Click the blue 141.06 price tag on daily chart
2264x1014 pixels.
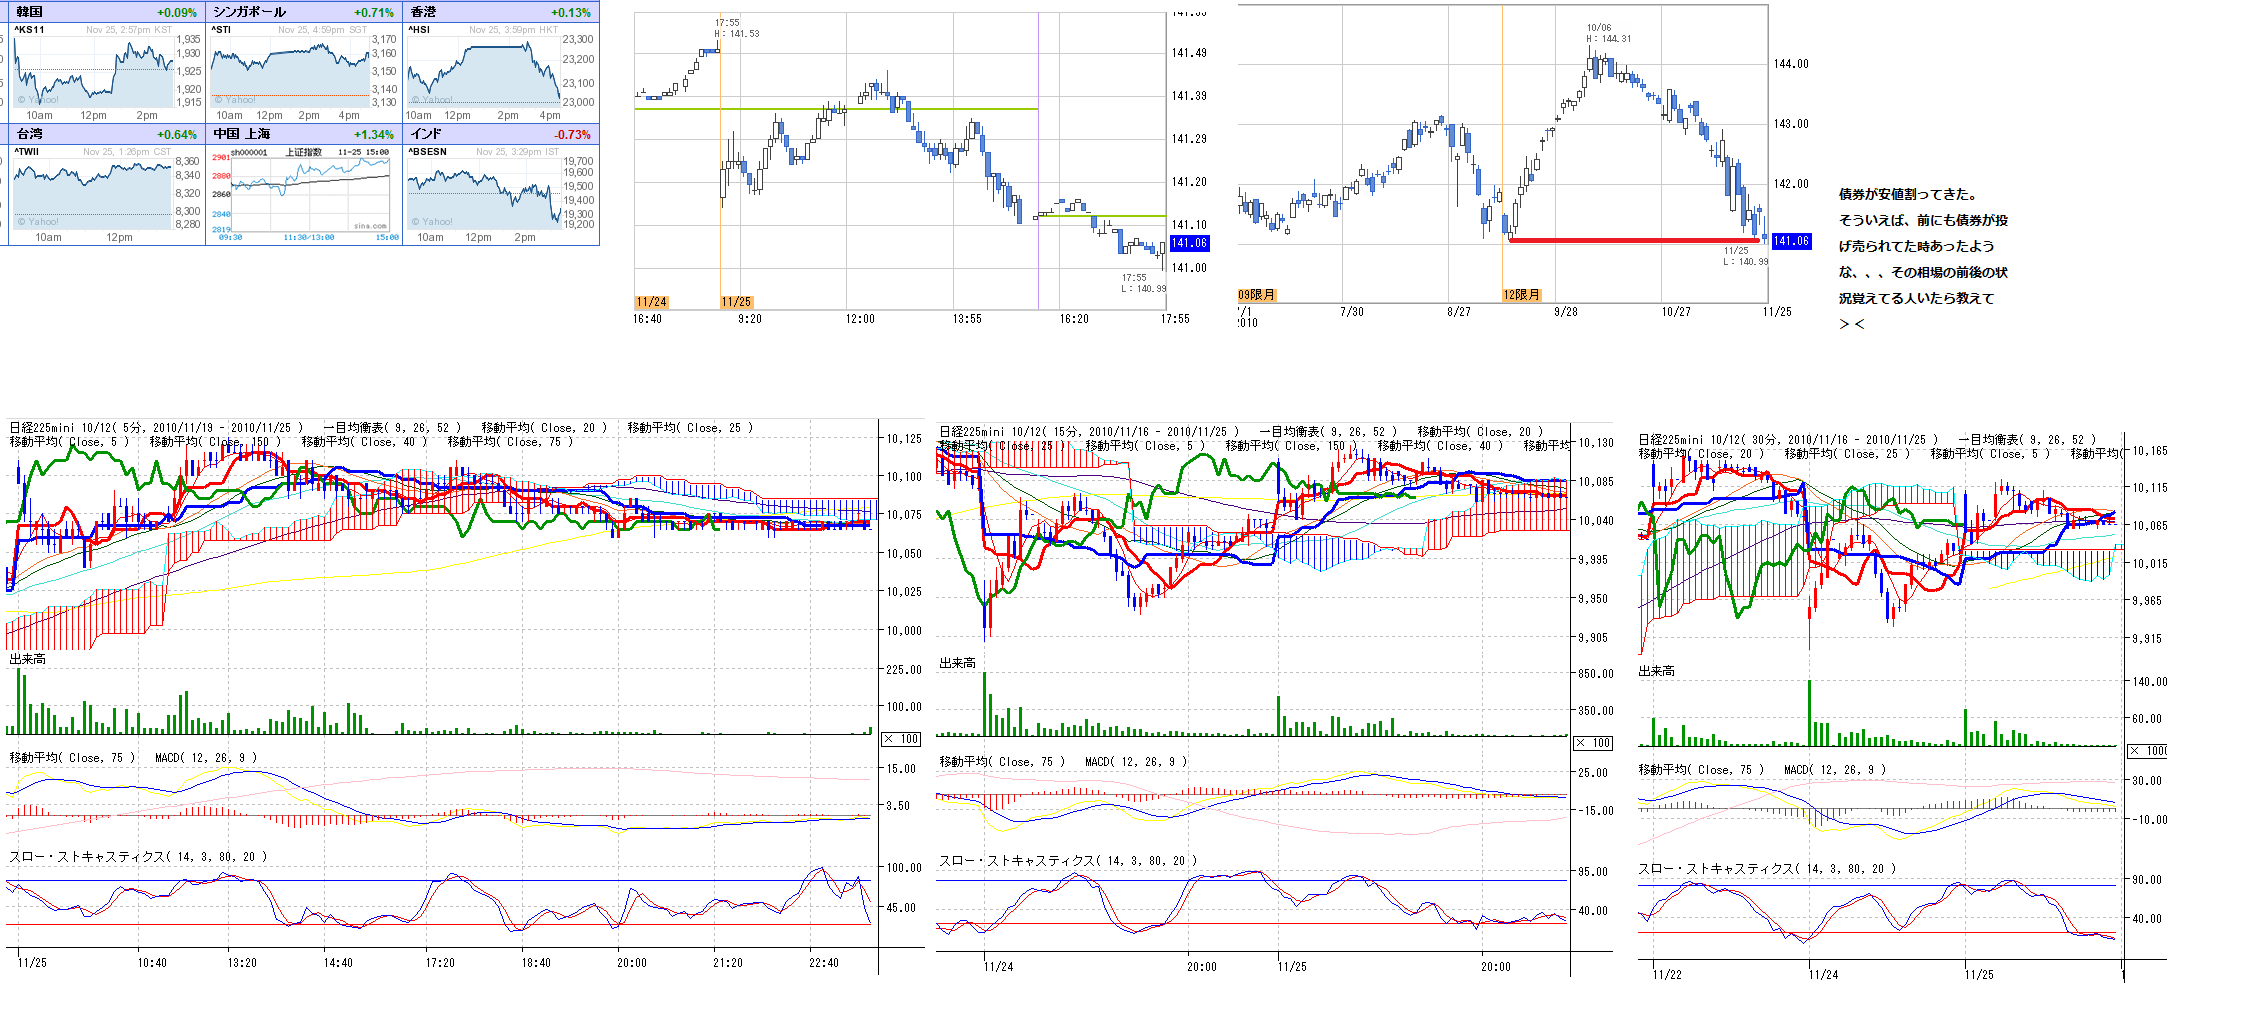[x=1791, y=241]
